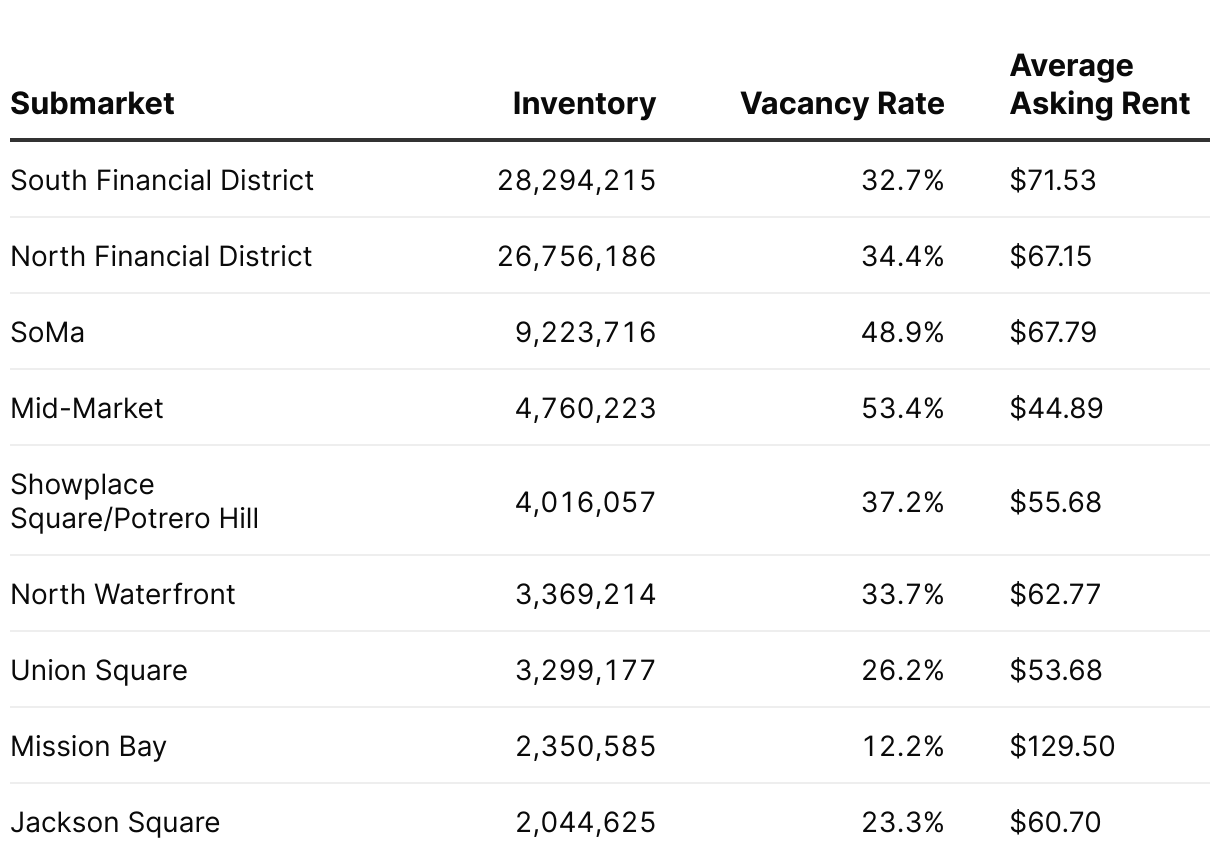Click the Submarket column header
Screen dimensions: 1220x868
coord(92,103)
